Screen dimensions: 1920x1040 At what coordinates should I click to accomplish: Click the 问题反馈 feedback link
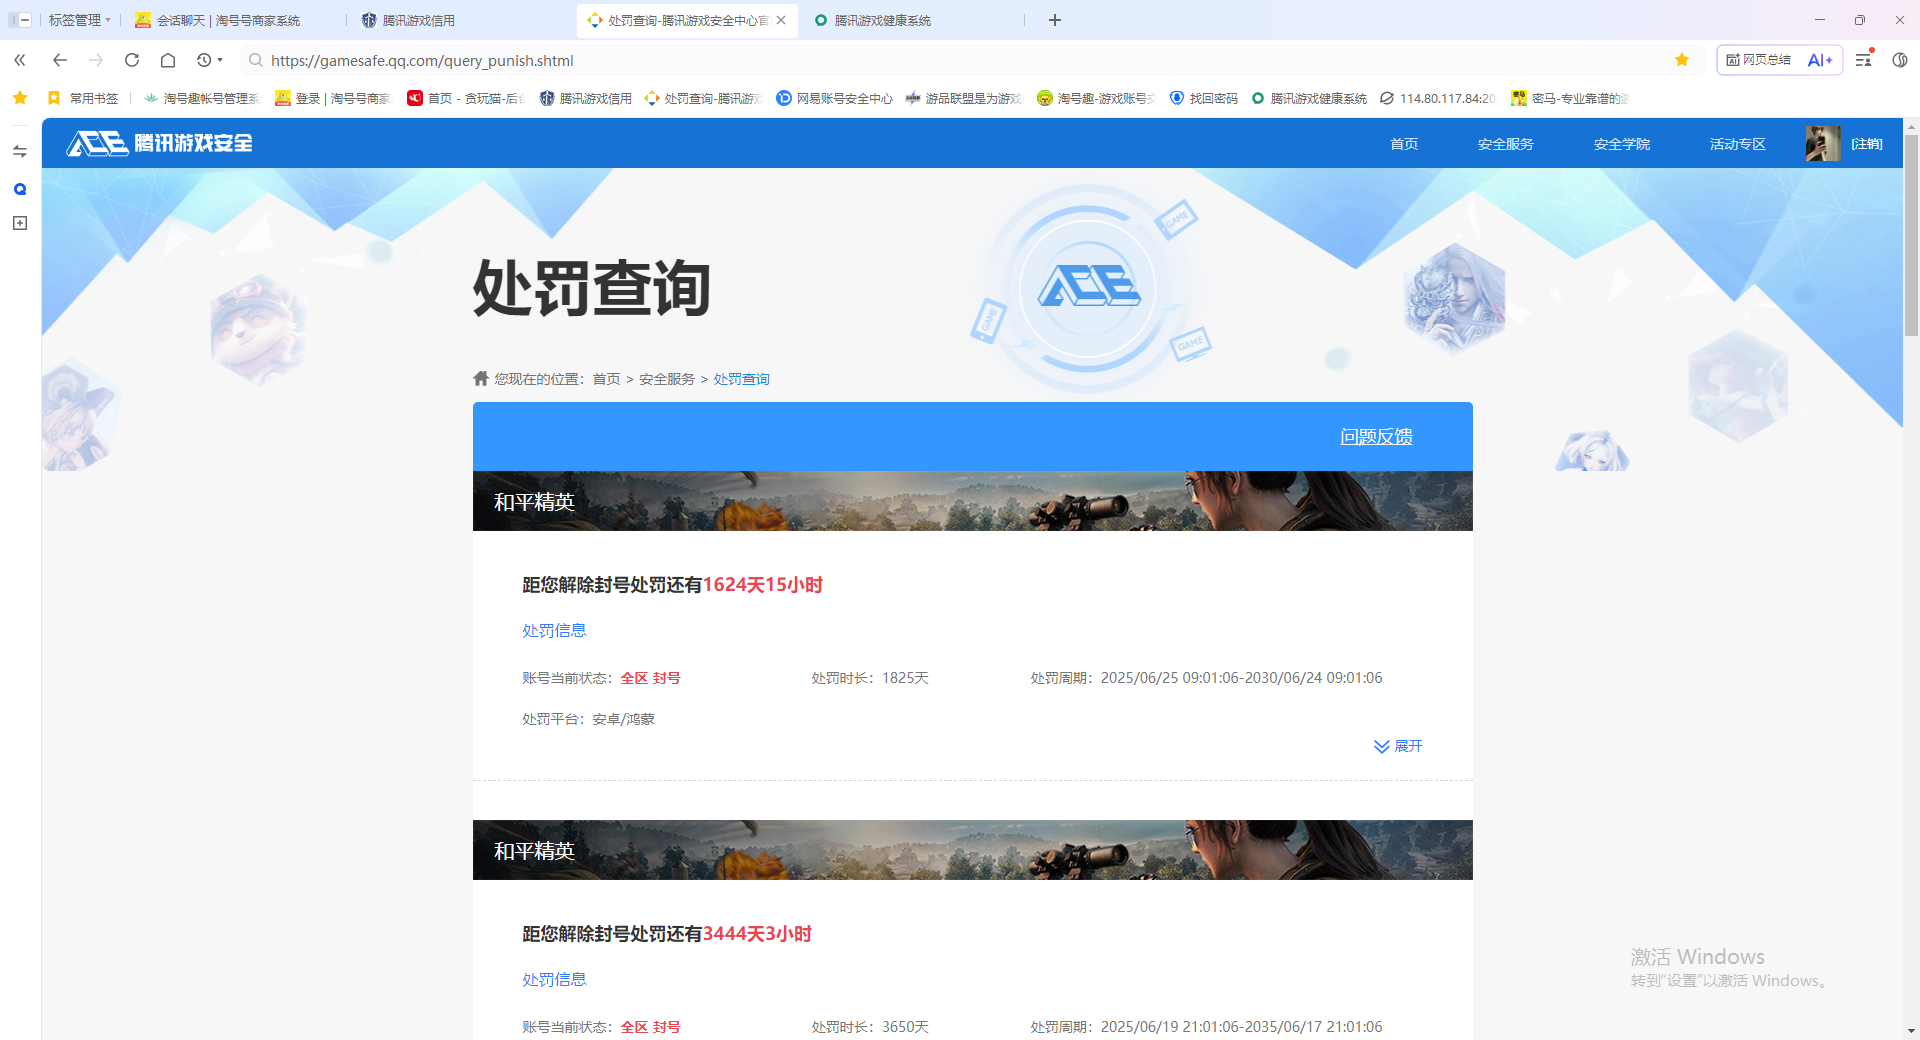(x=1376, y=437)
